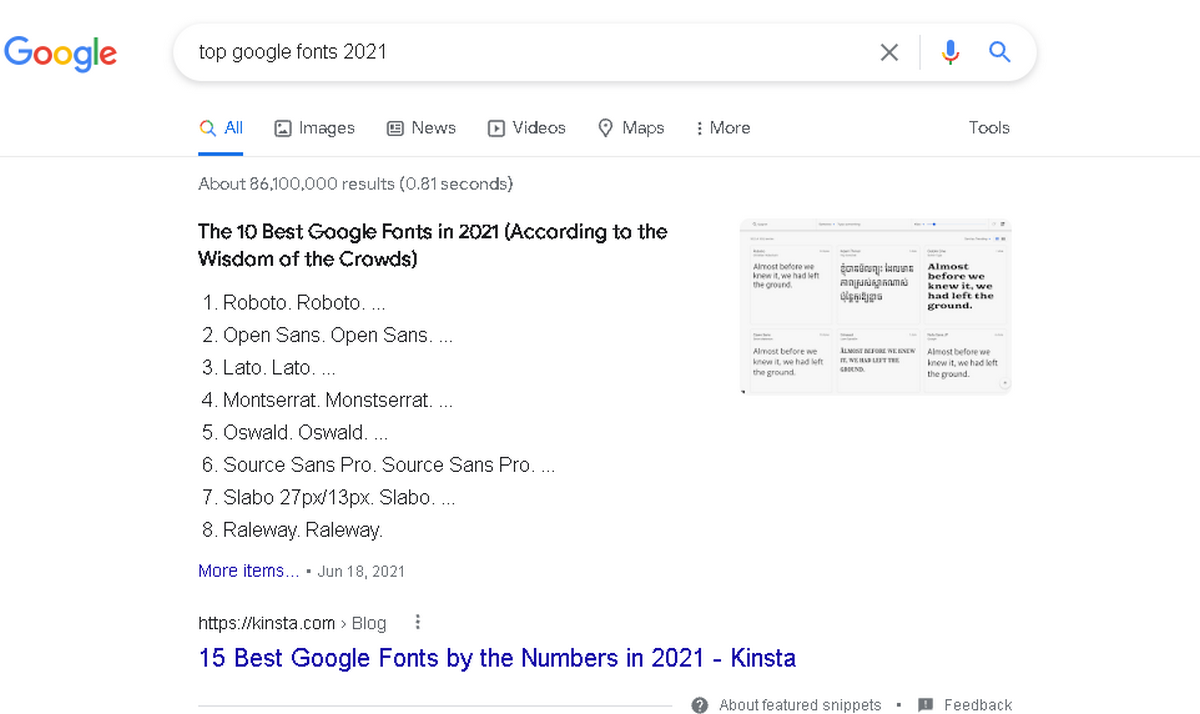The image size is (1200, 714).
Task: Click the Feedback link
Action: pyautogui.click(x=978, y=705)
